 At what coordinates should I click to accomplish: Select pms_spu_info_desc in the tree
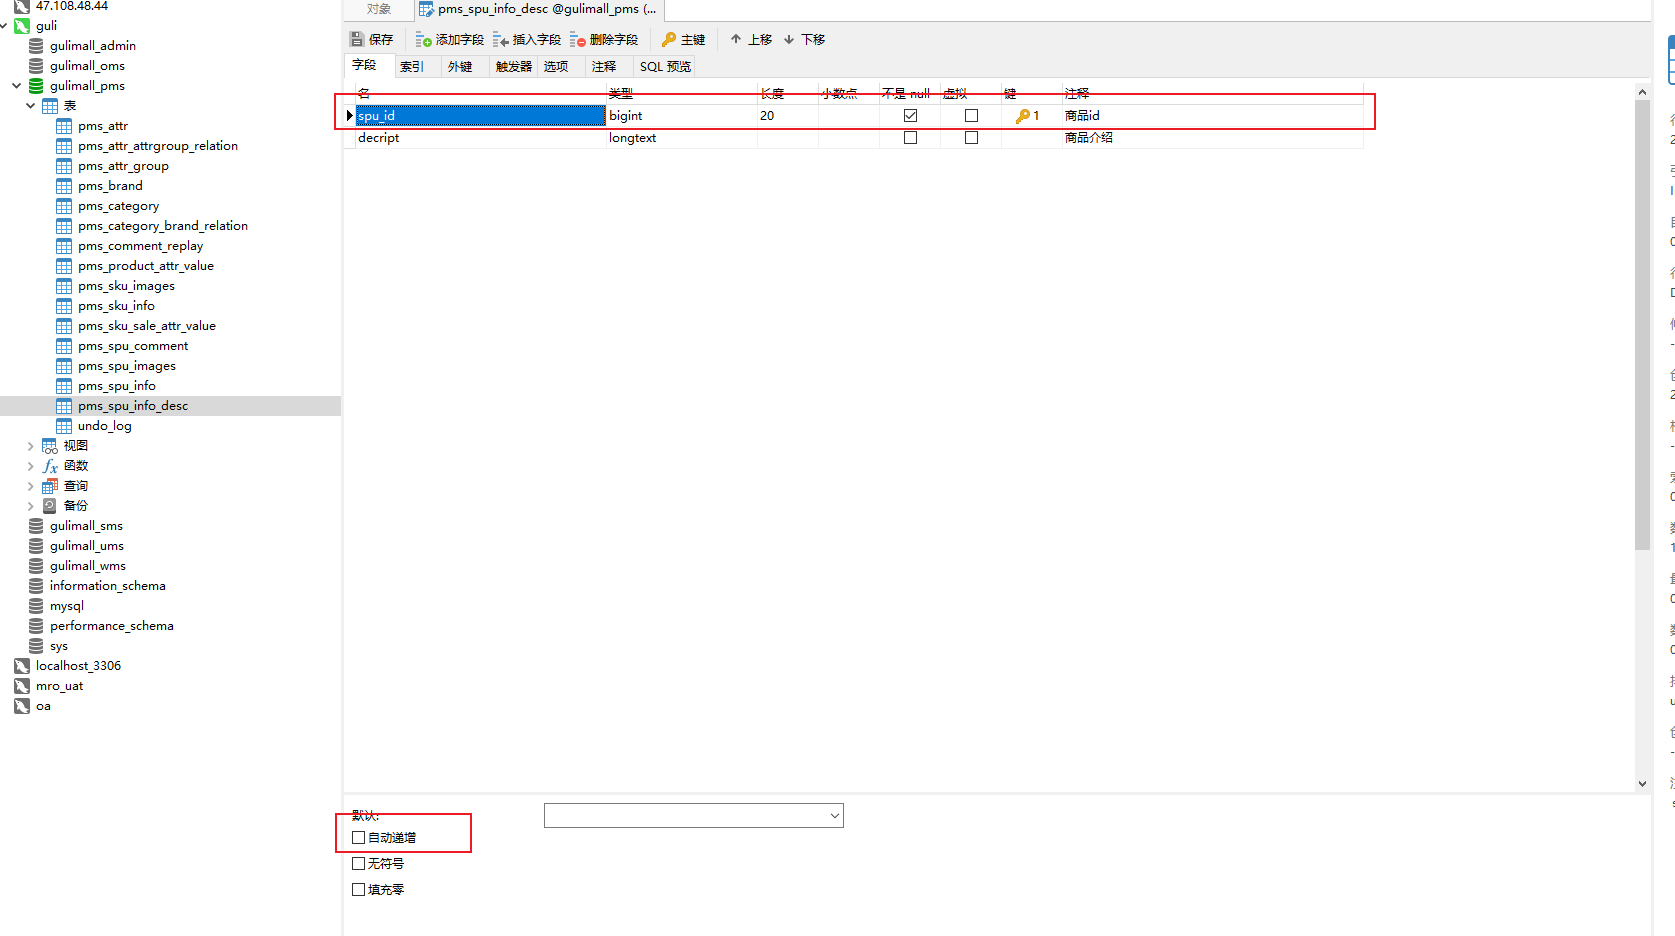[133, 406]
